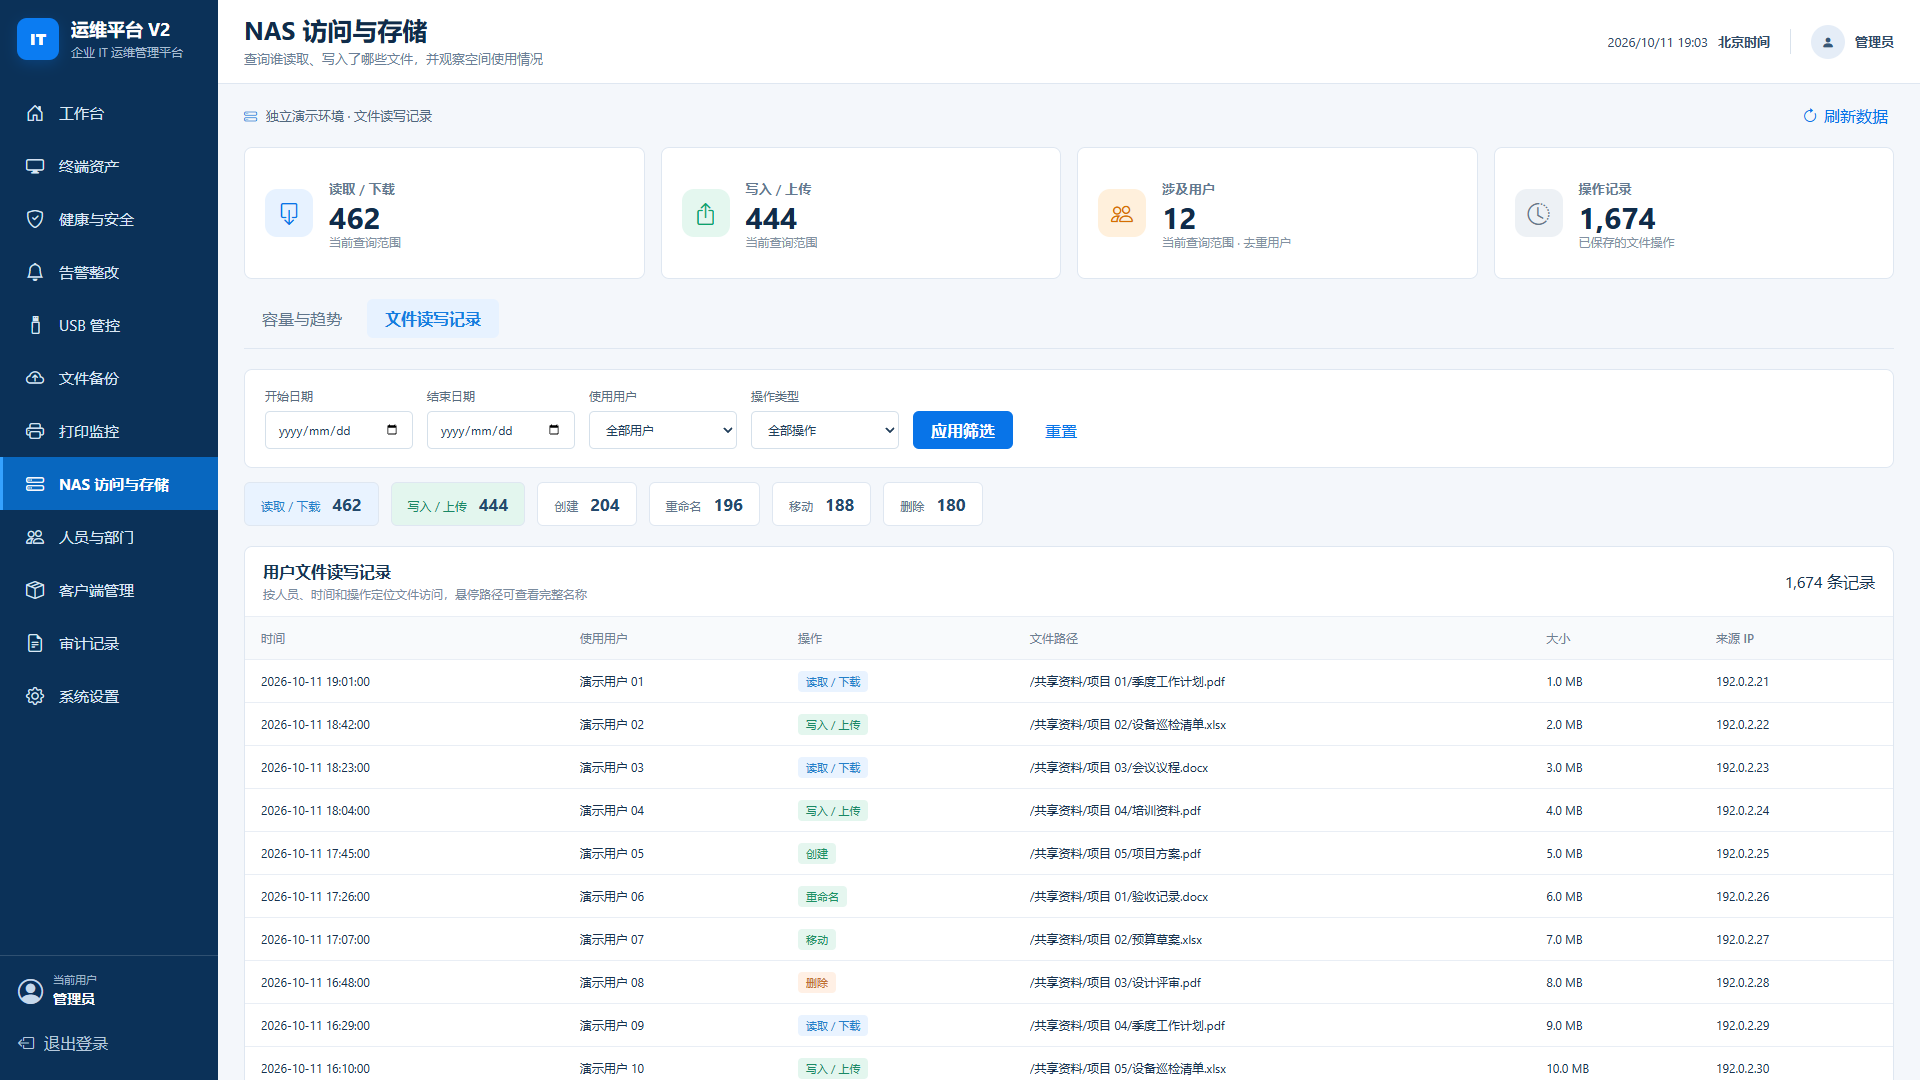Click the 告警整改 bell icon
This screenshot has height=1080, width=1920.
(x=35, y=272)
